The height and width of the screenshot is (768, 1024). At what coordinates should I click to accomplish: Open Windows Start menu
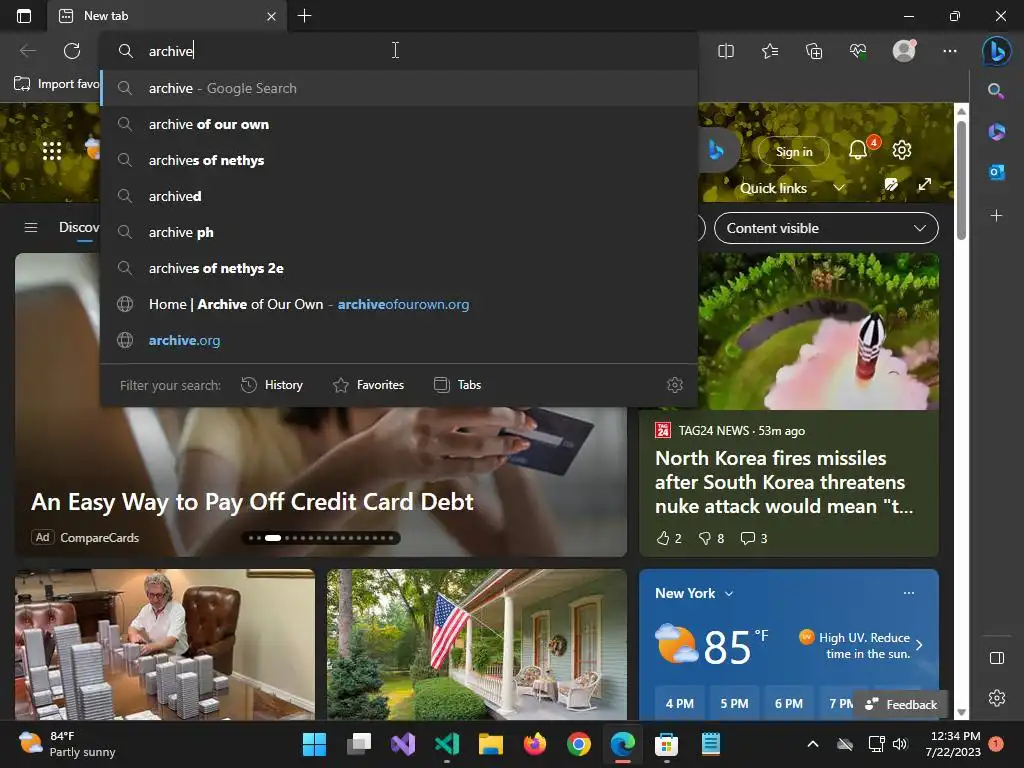click(314, 744)
